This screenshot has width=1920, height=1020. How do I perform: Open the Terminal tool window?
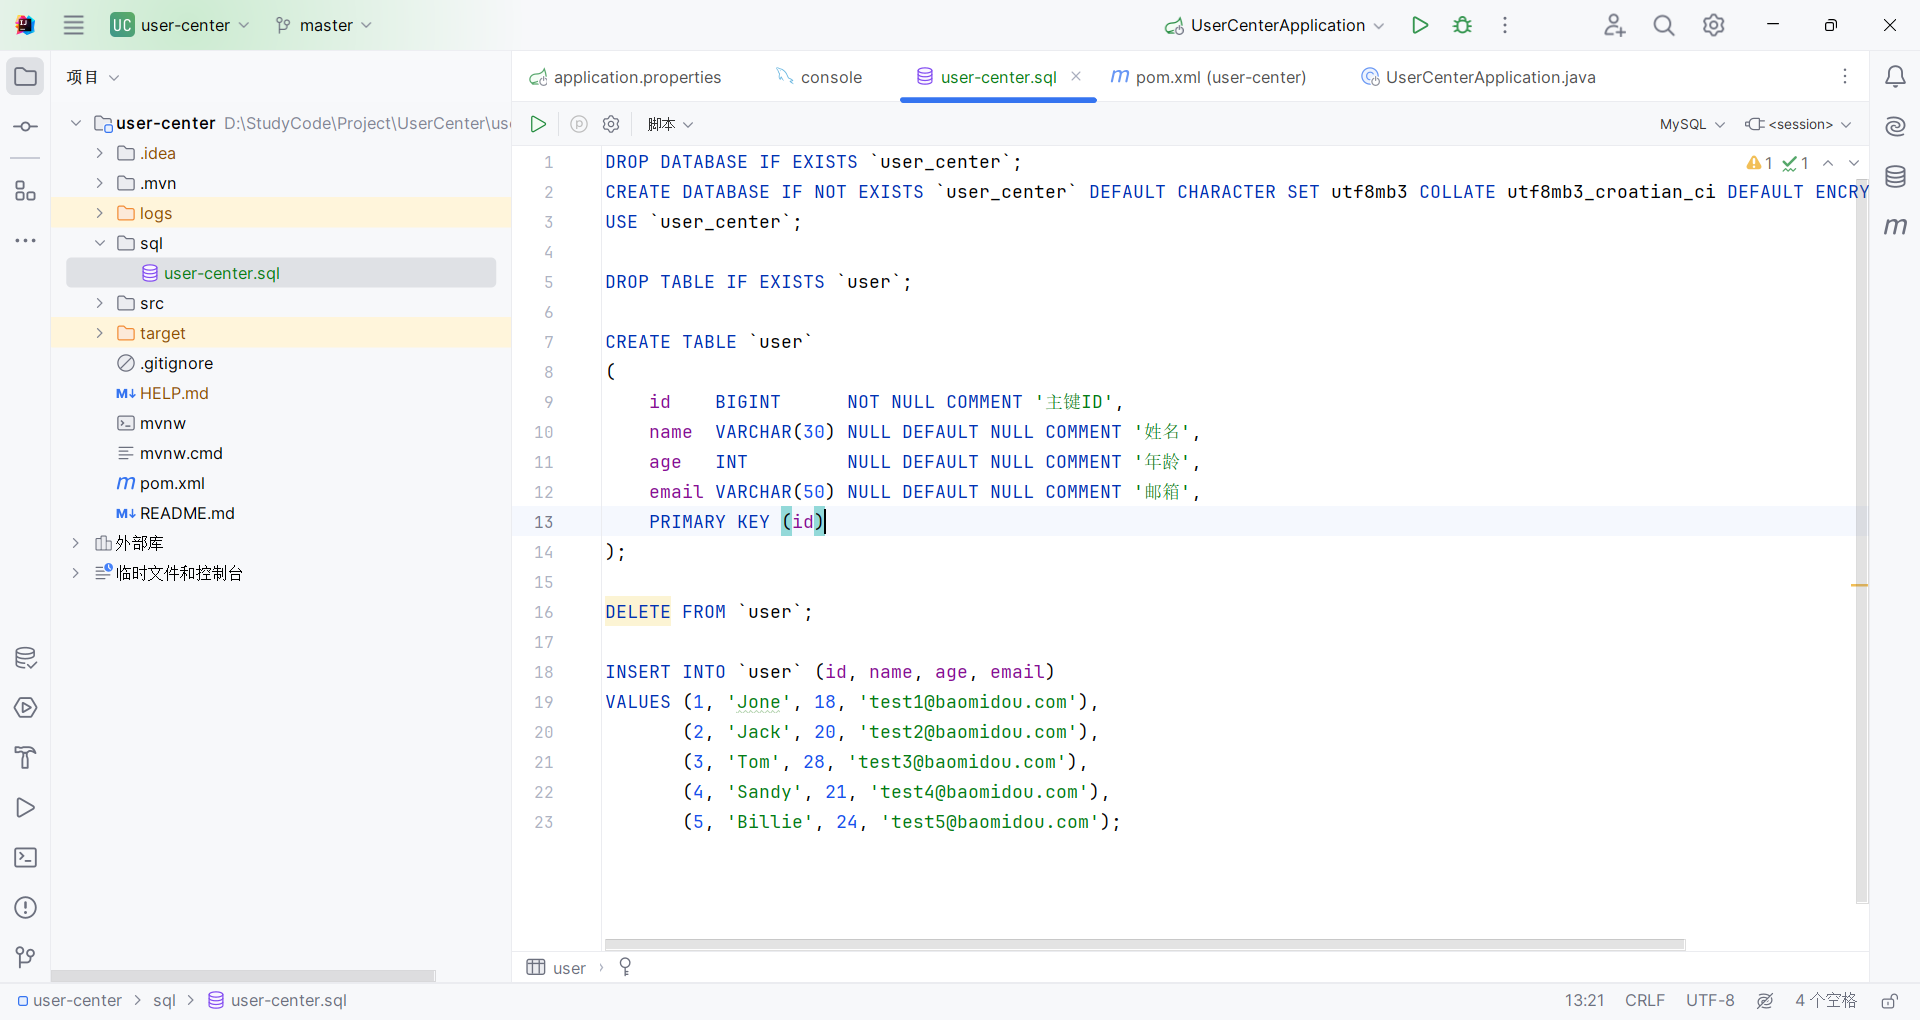coord(26,858)
